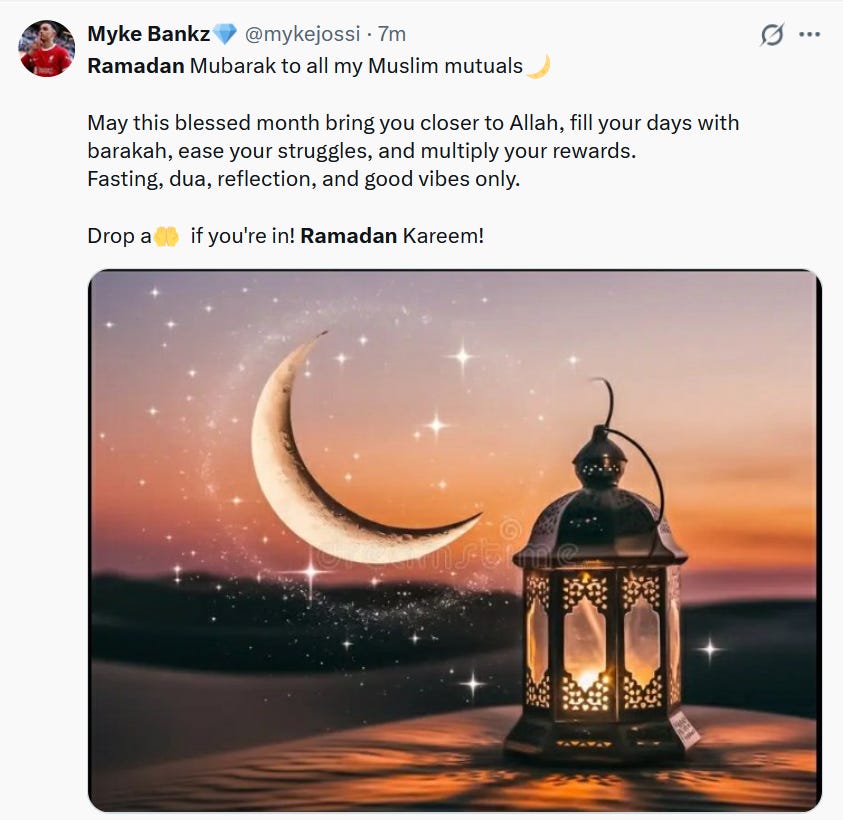Click the Grok explain-post icon

tap(772, 35)
